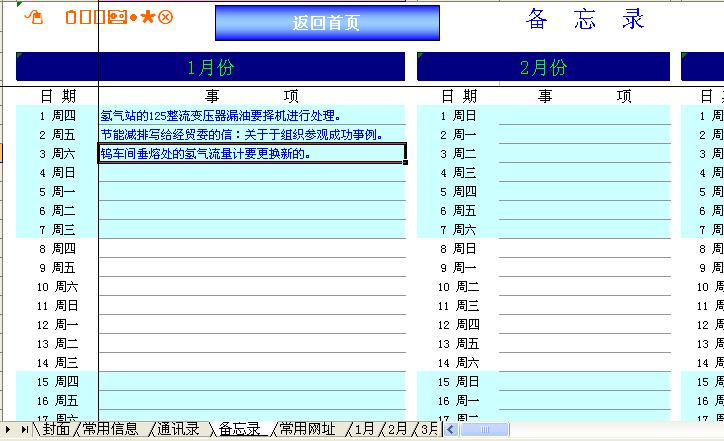Click the orange clipboard icon
This screenshot has height=441, width=724.
pos(71,17)
